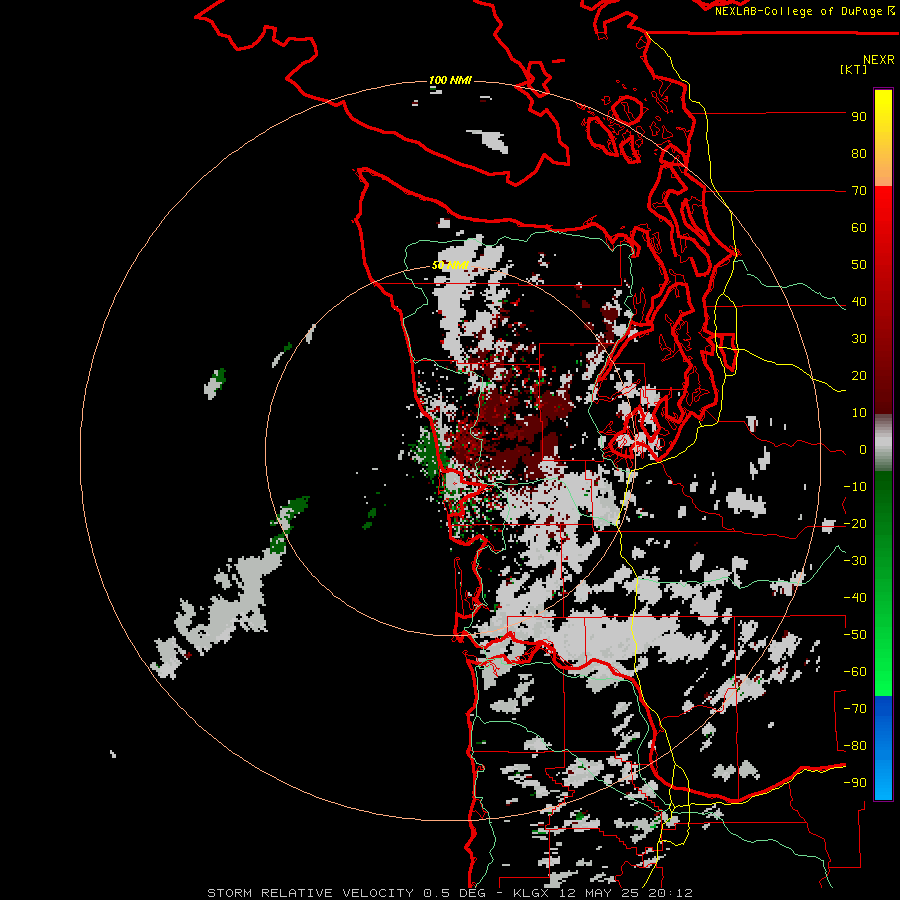900x900 pixels.
Task: Click the 100 NMI range ring label
Action: 451,80
